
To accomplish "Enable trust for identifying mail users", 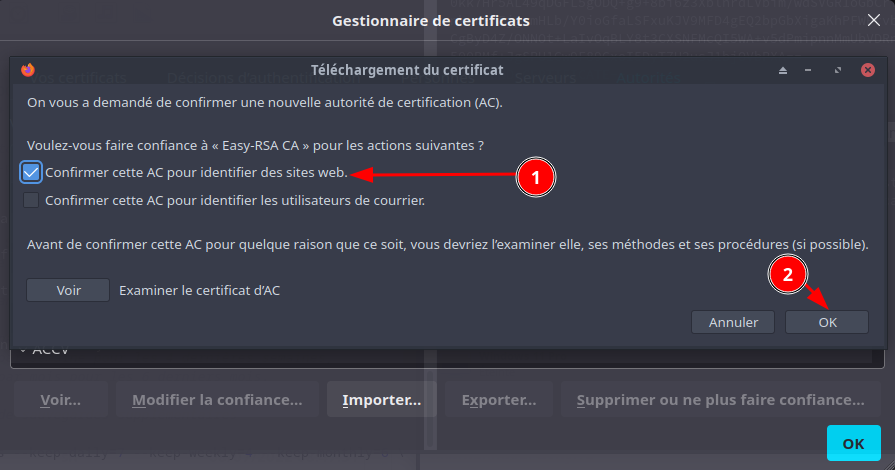I will [x=31, y=200].
